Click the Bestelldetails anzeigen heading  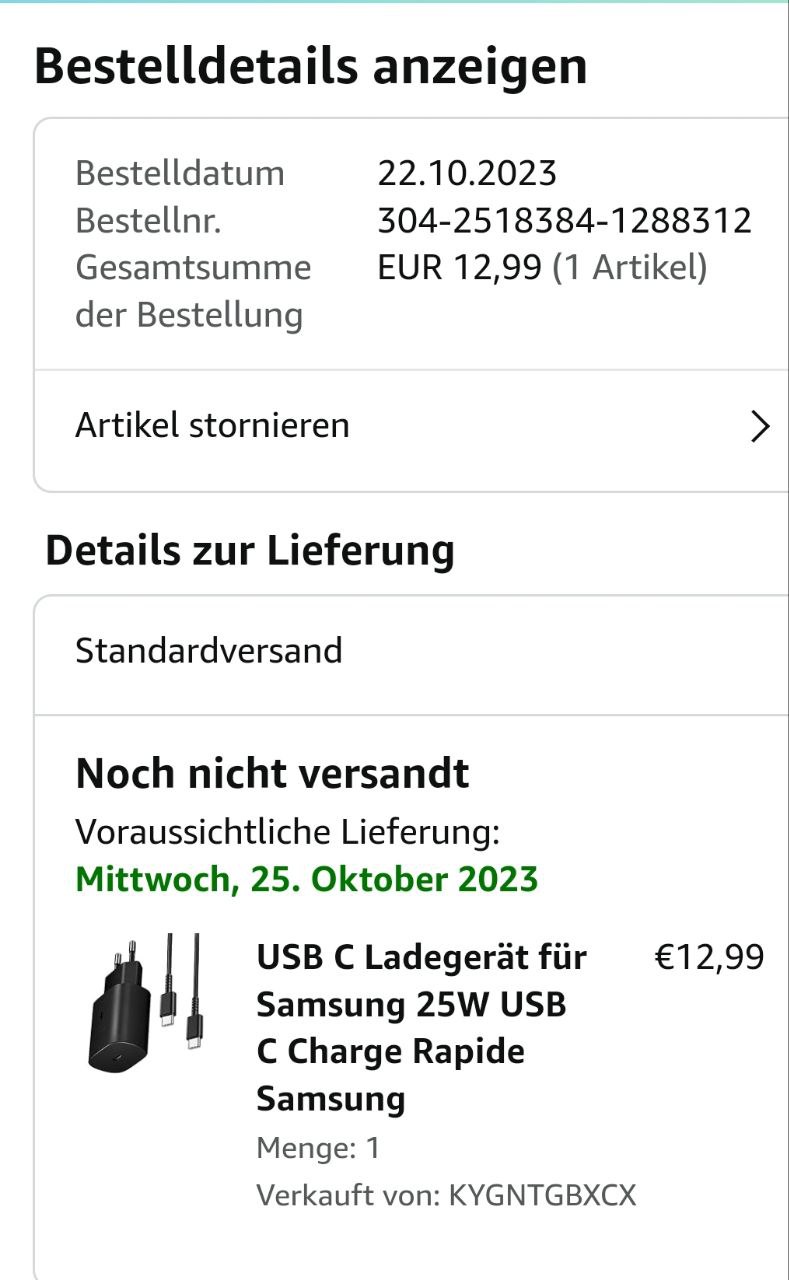310,66
